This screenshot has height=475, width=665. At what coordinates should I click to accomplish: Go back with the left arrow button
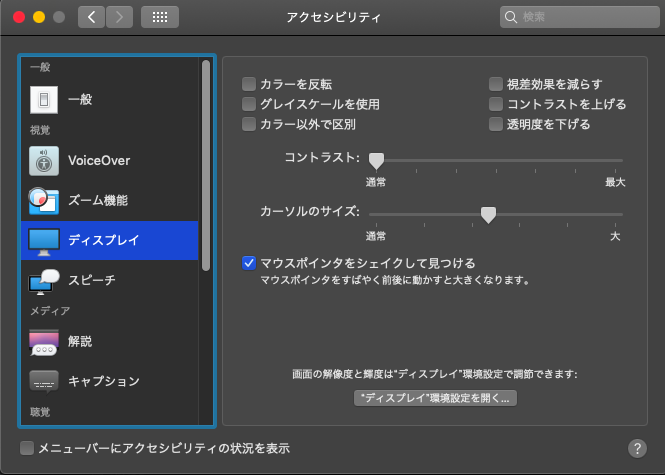[91, 17]
